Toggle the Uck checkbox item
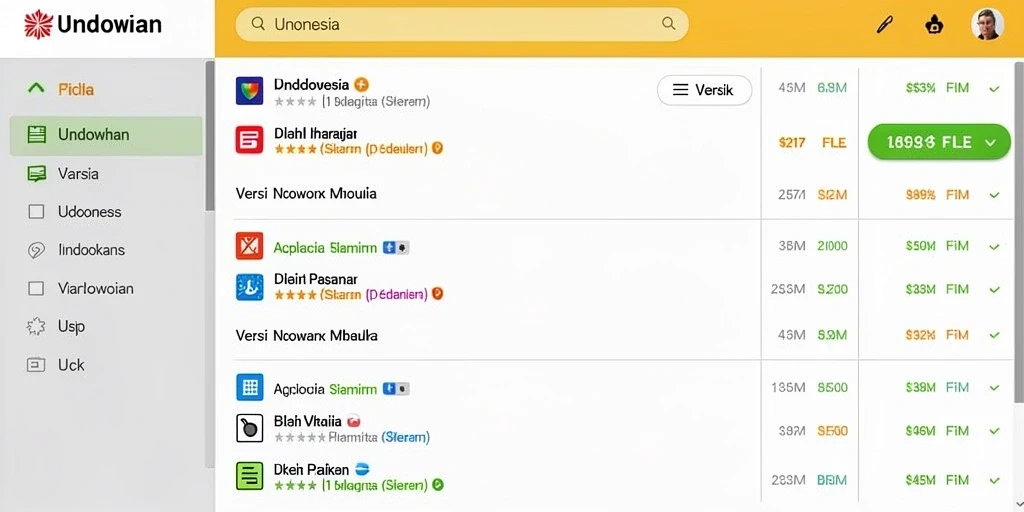 [36, 365]
